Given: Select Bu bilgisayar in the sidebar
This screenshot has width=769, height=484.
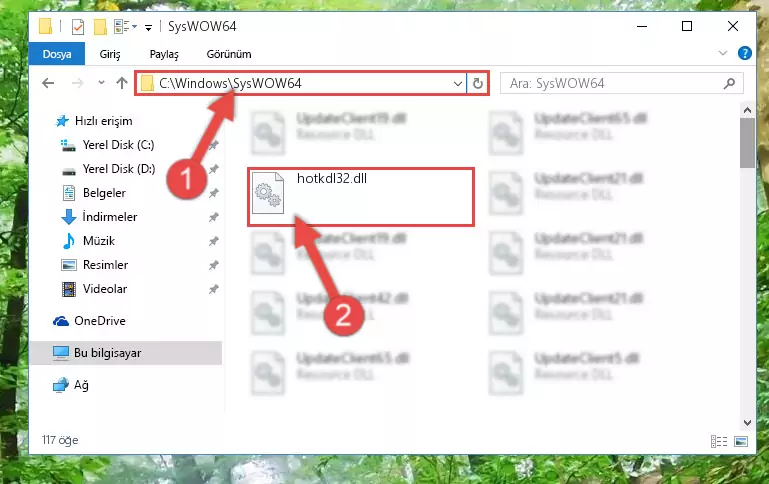Looking at the screenshot, I should click(126, 353).
